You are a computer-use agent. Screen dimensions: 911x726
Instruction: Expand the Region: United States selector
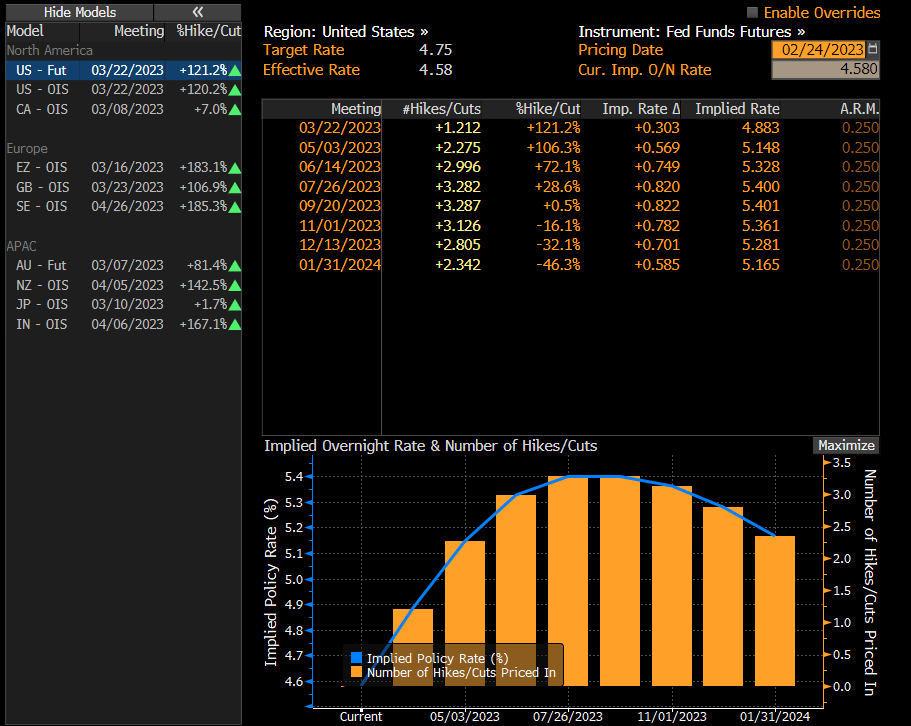coord(346,32)
